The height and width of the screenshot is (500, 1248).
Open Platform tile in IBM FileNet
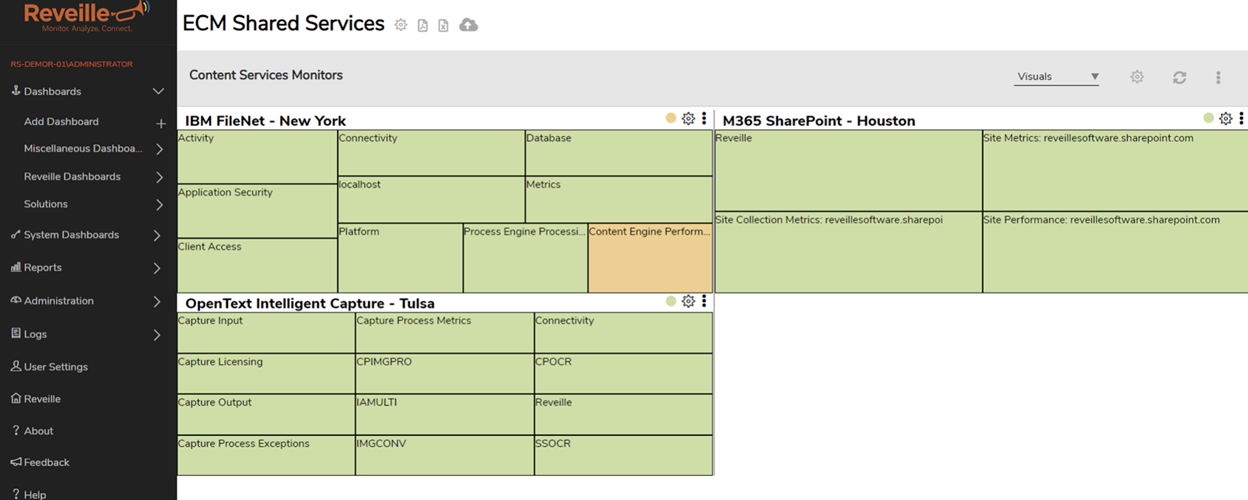[x=400, y=258]
